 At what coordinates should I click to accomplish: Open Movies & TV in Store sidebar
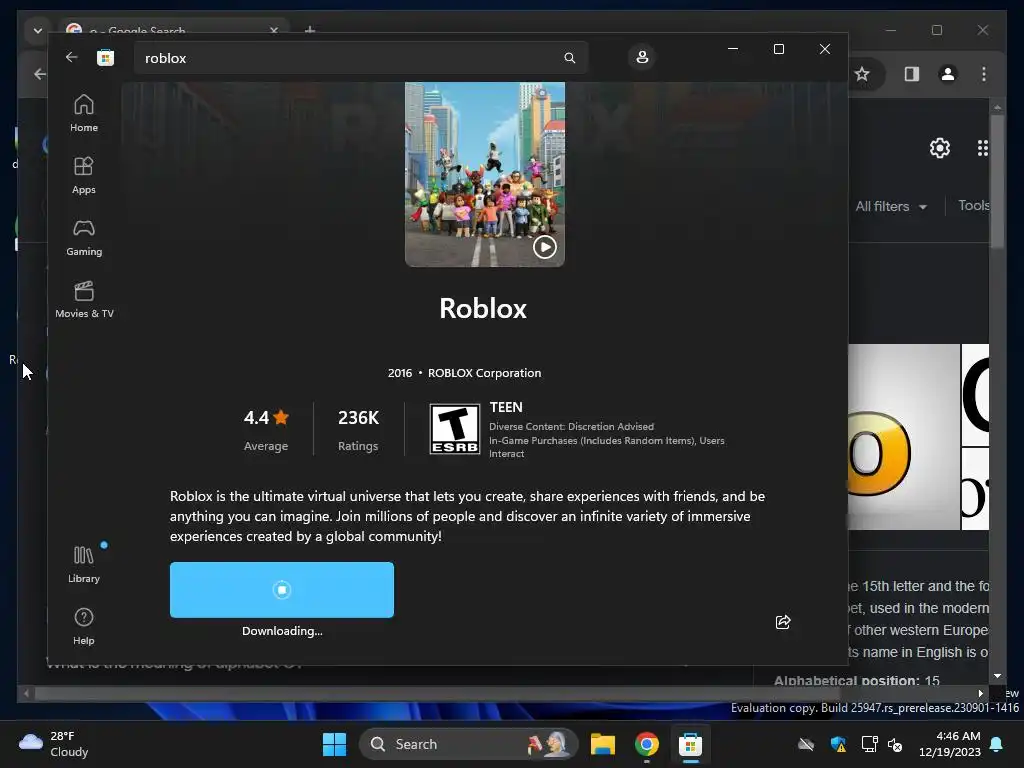click(84, 299)
